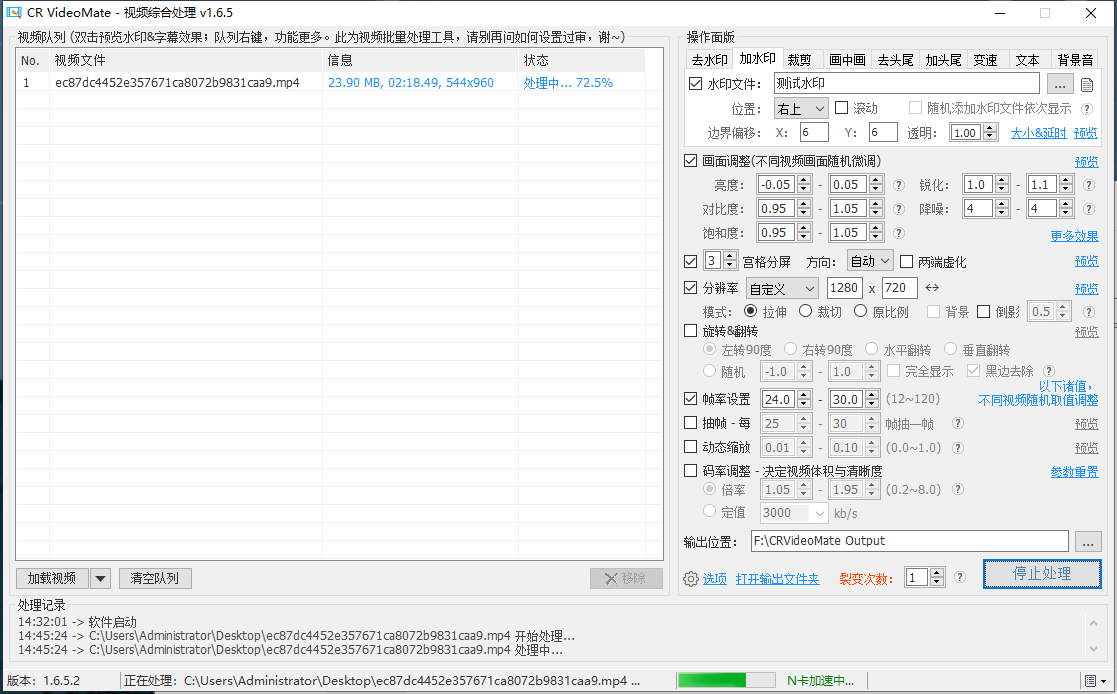Open the 方向 自动 dropdown
Screen dimensions: 1117x694
click(x=870, y=261)
